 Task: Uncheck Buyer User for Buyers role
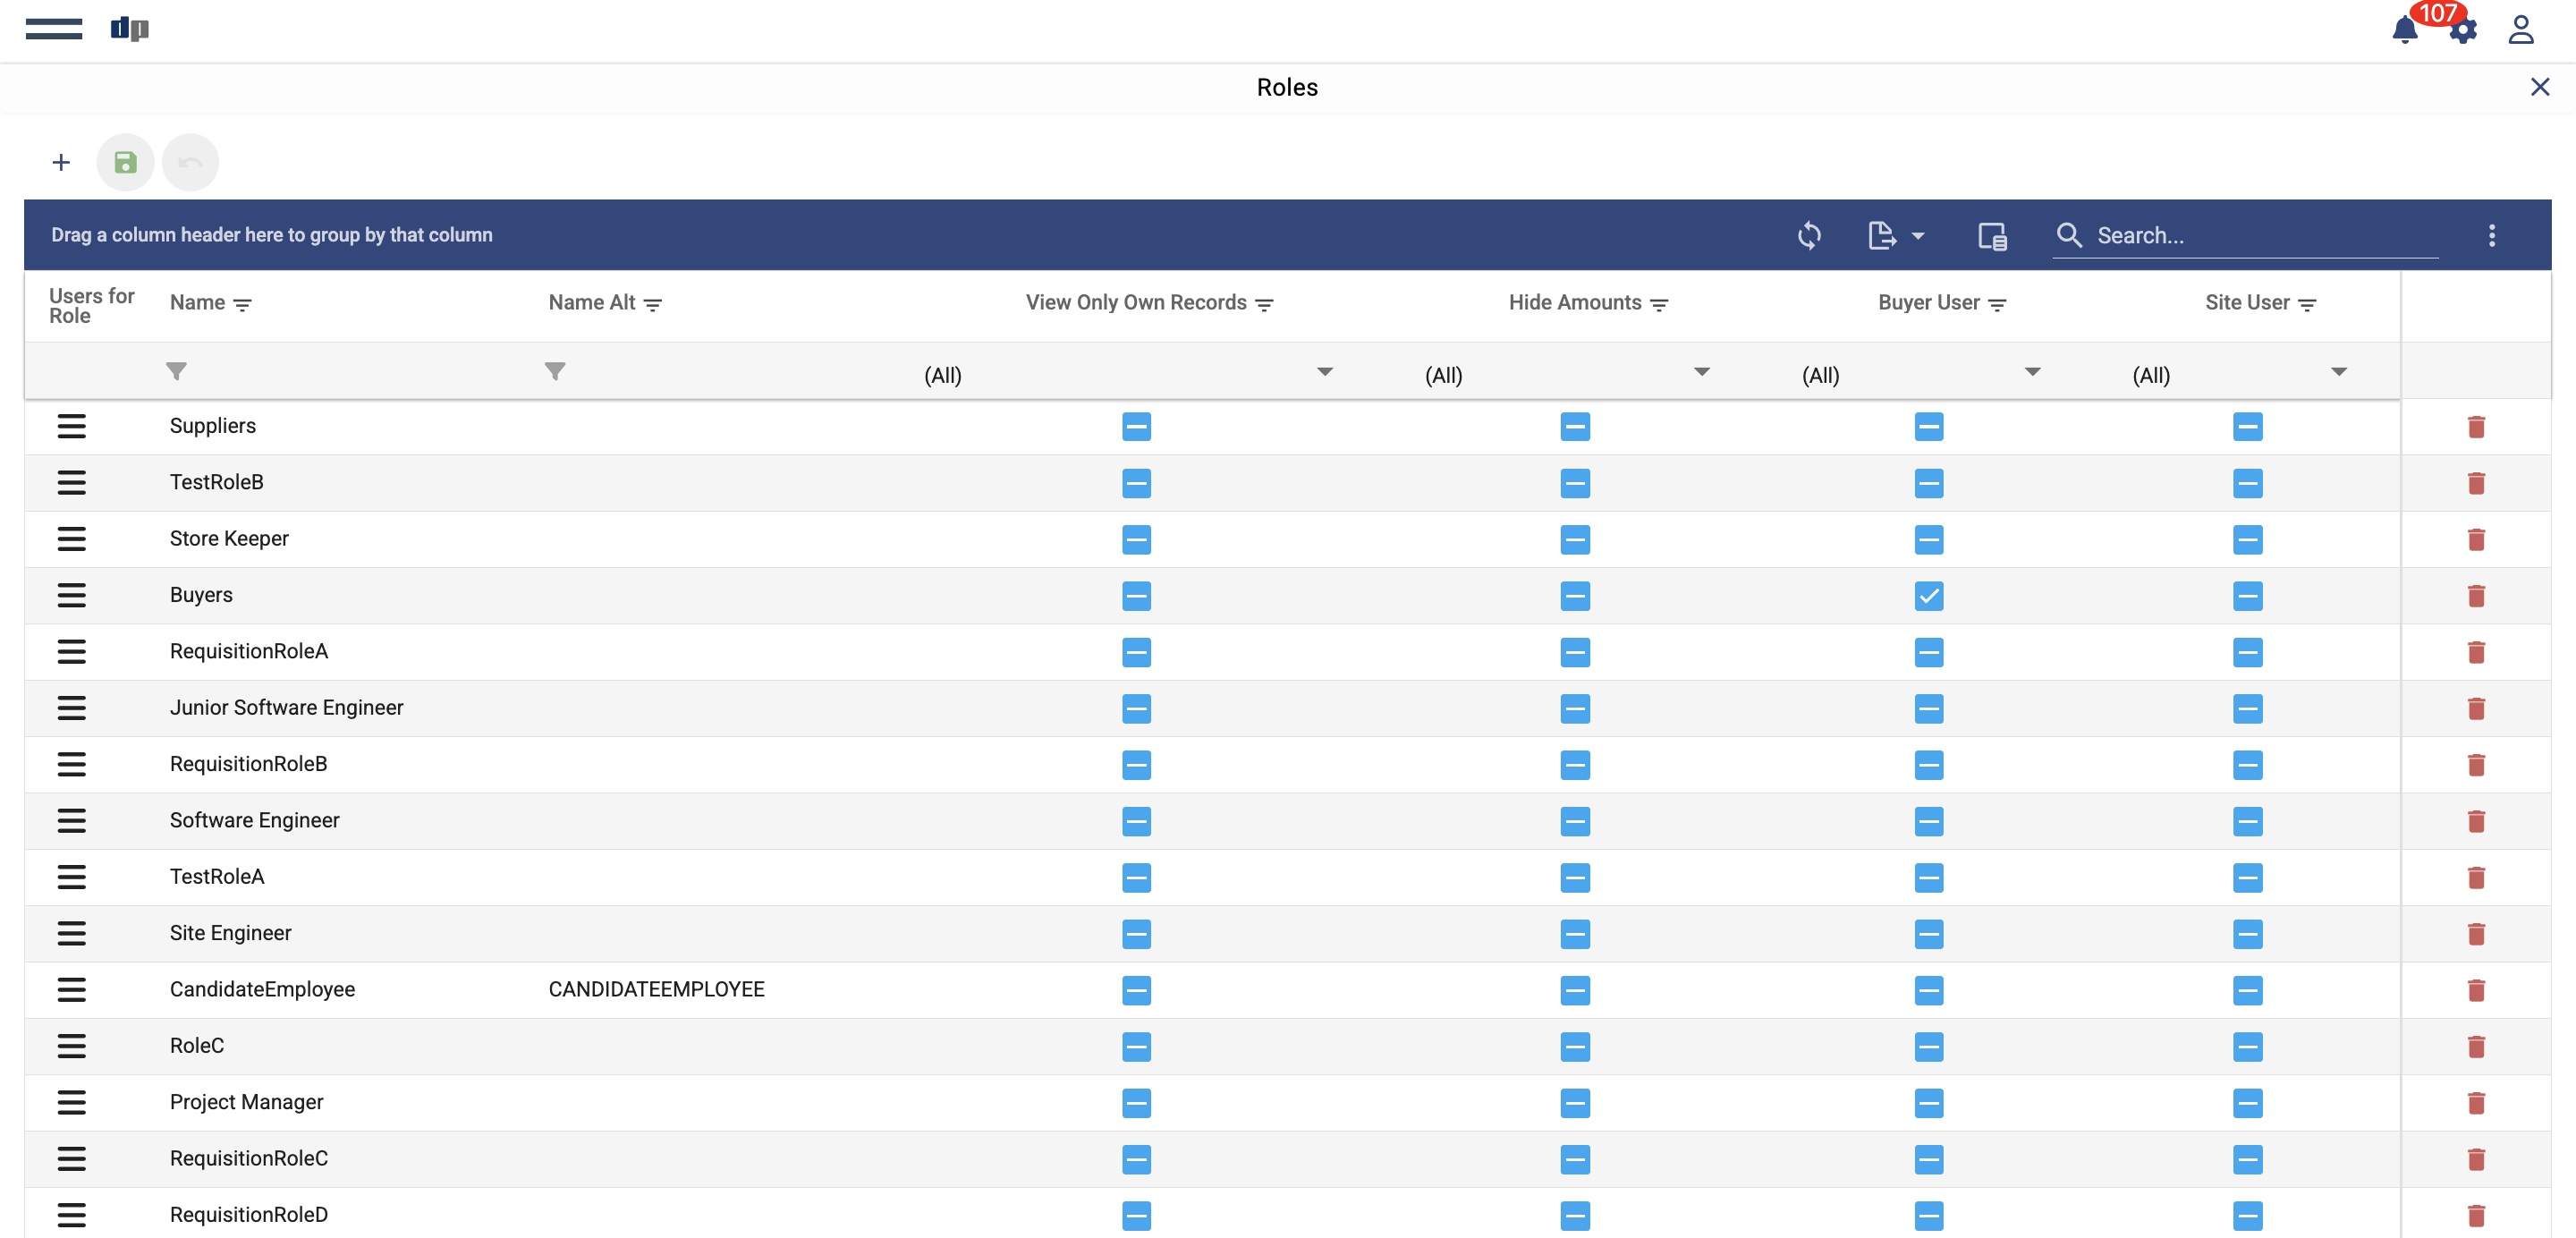(x=1928, y=596)
